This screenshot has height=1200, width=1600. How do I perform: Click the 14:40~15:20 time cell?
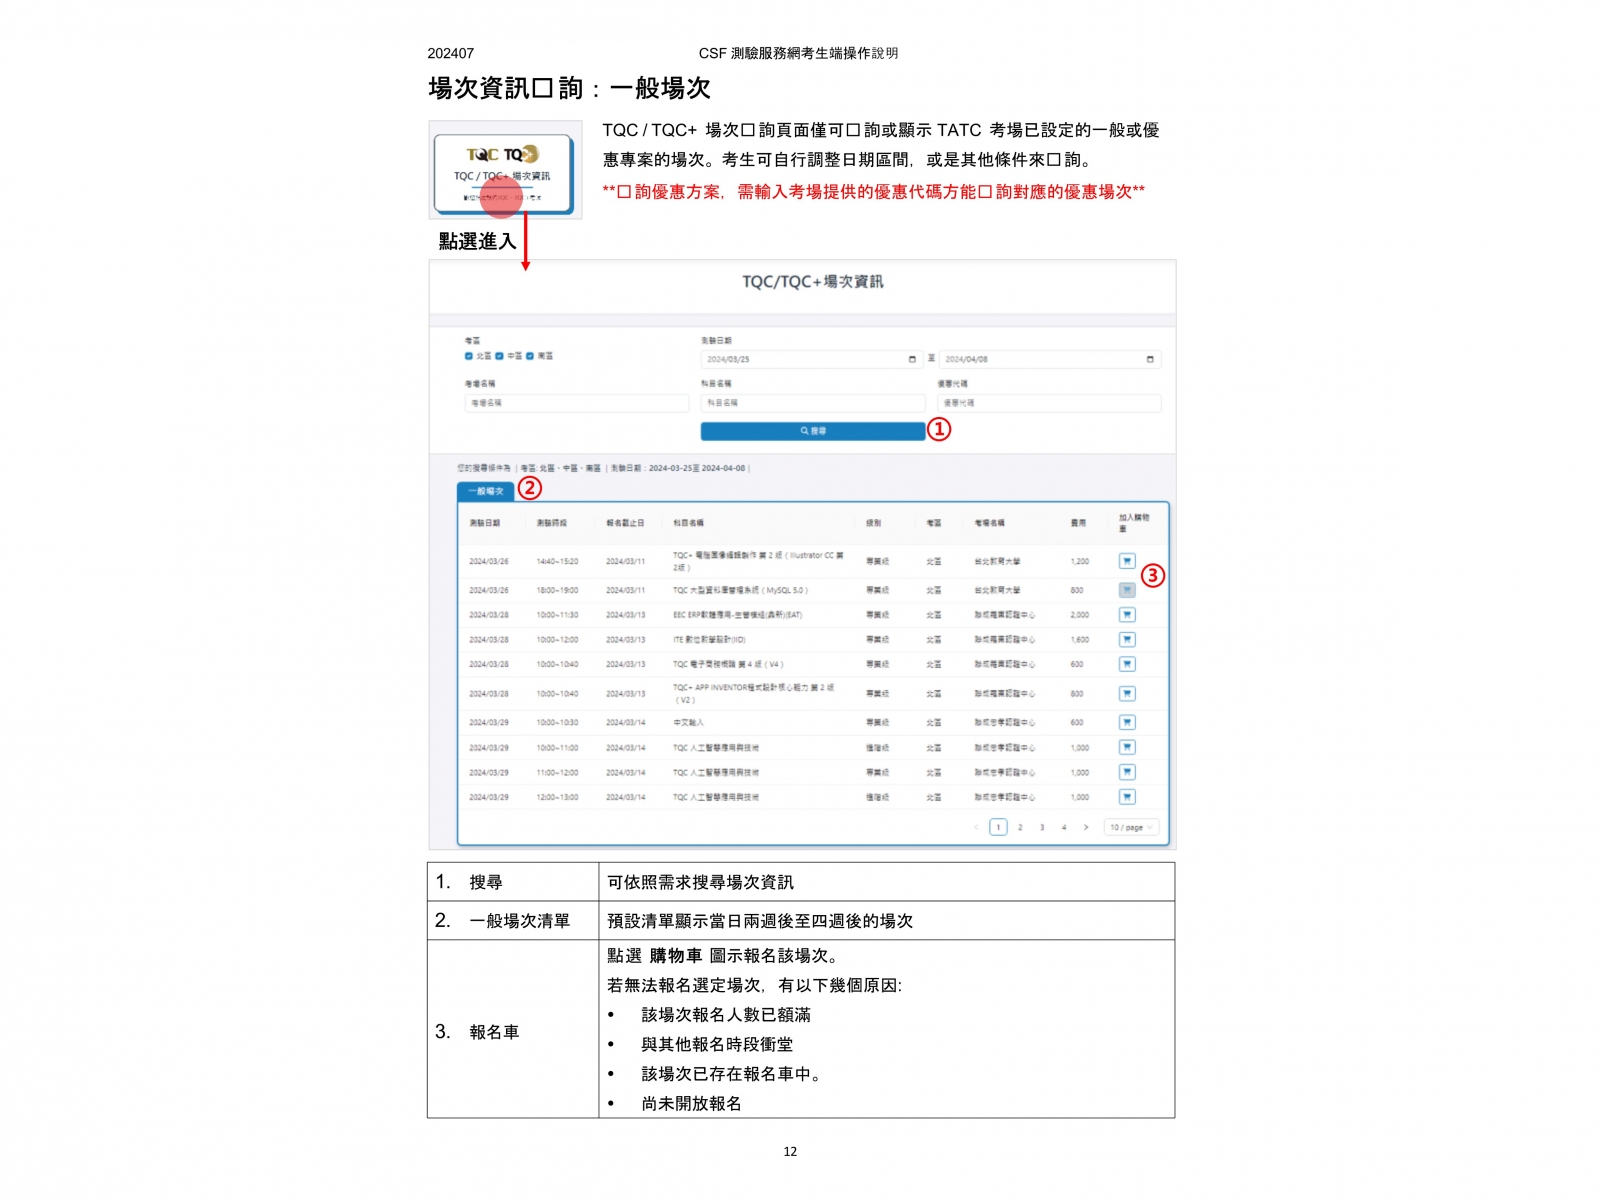point(557,561)
